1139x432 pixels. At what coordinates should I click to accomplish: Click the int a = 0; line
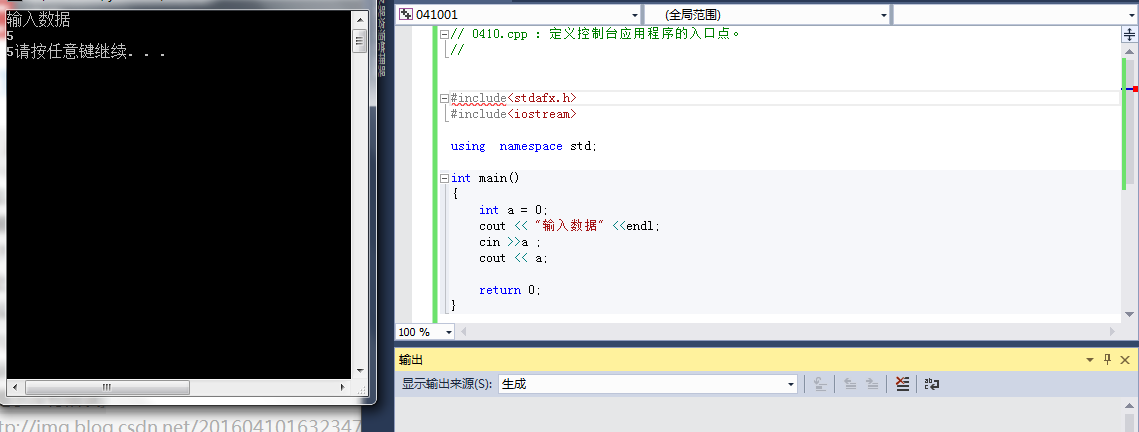point(513,210)
